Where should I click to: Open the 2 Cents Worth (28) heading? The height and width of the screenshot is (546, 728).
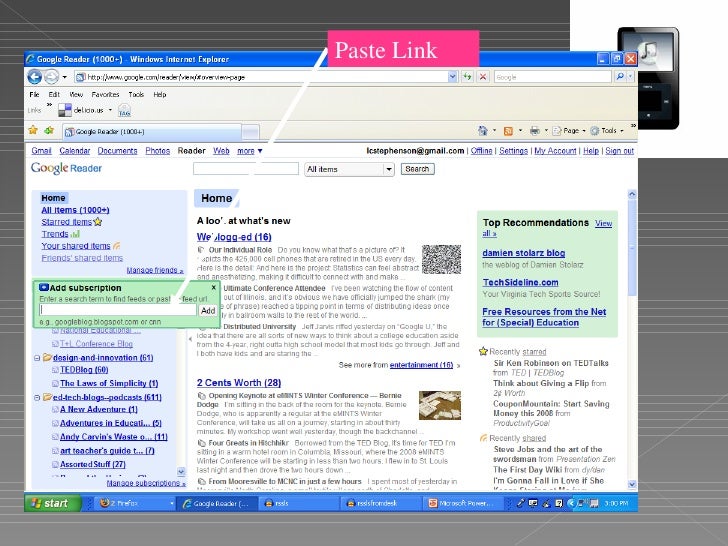[239, 383]
